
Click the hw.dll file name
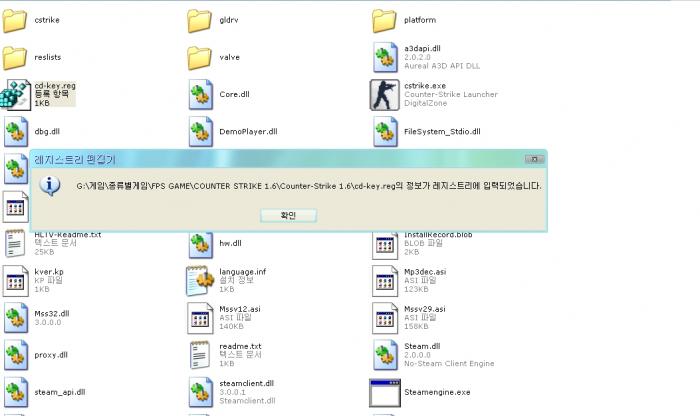click(230, 243)
